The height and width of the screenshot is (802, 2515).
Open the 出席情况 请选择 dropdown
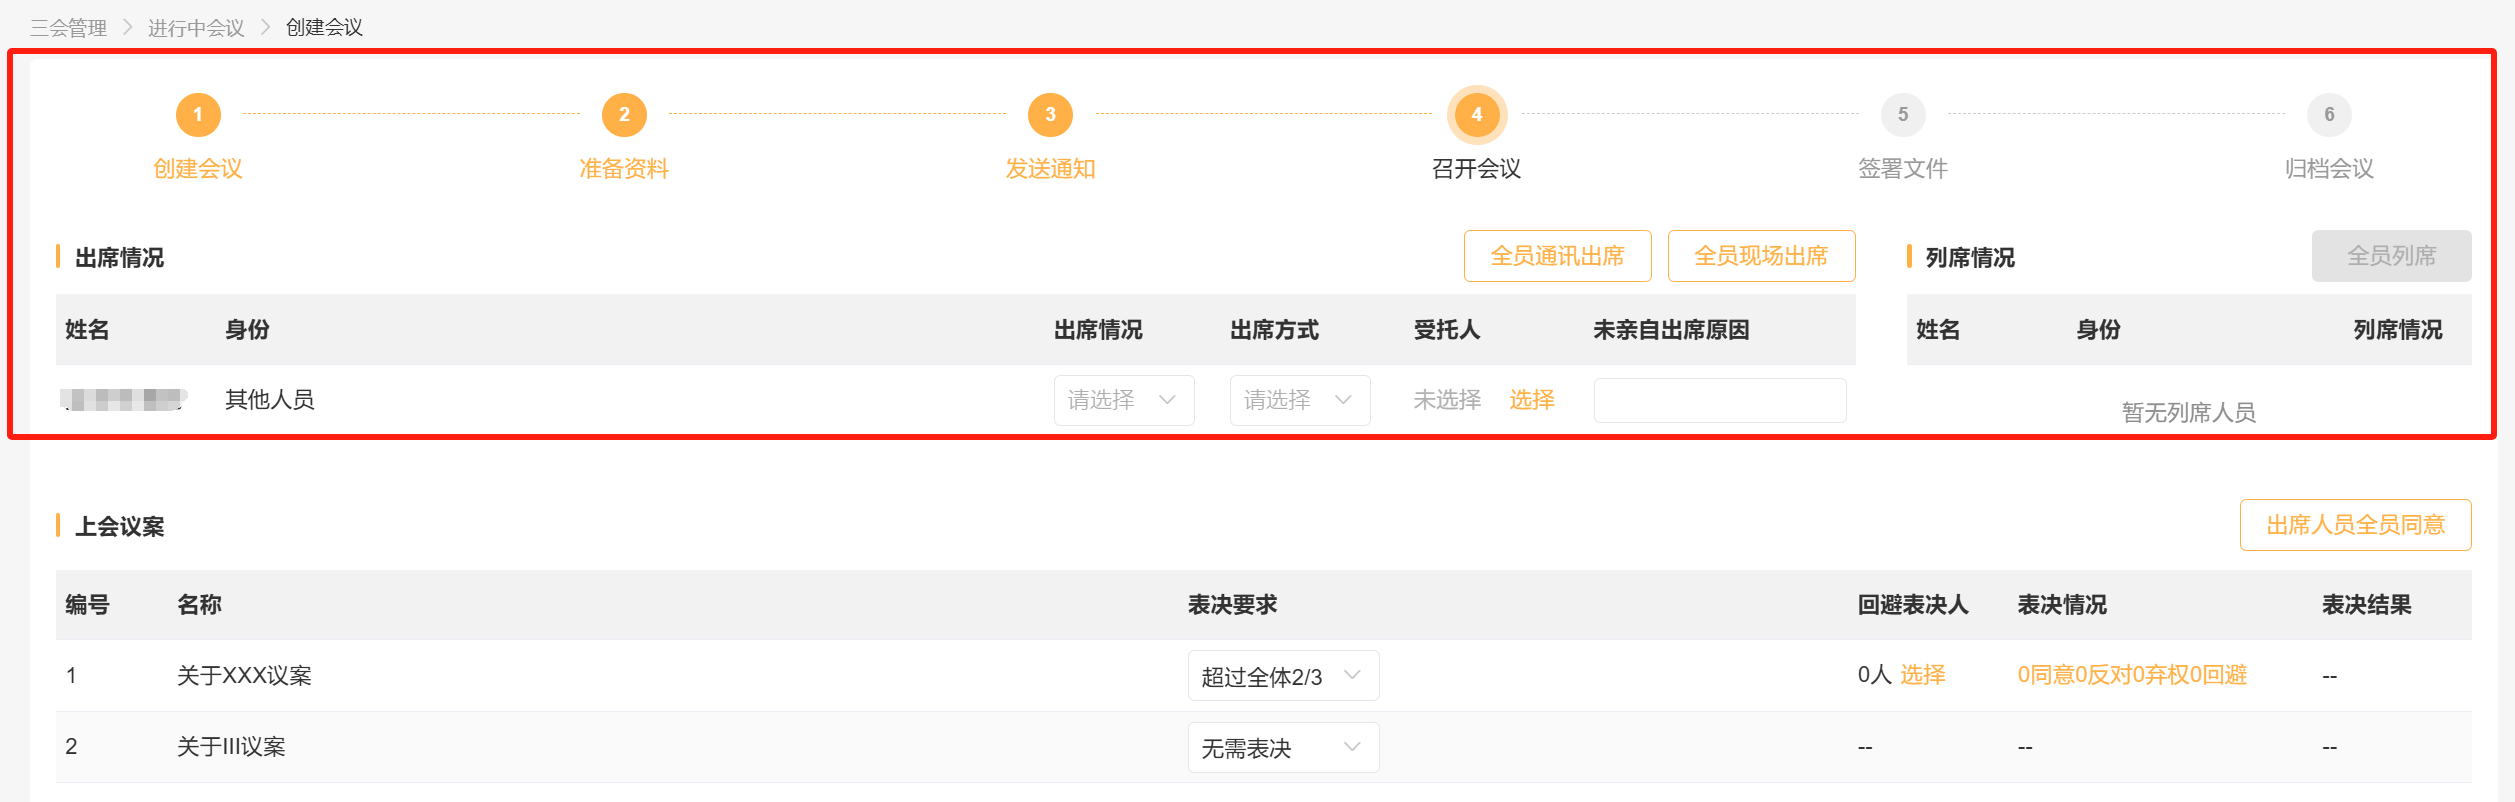pos(1124,400)
